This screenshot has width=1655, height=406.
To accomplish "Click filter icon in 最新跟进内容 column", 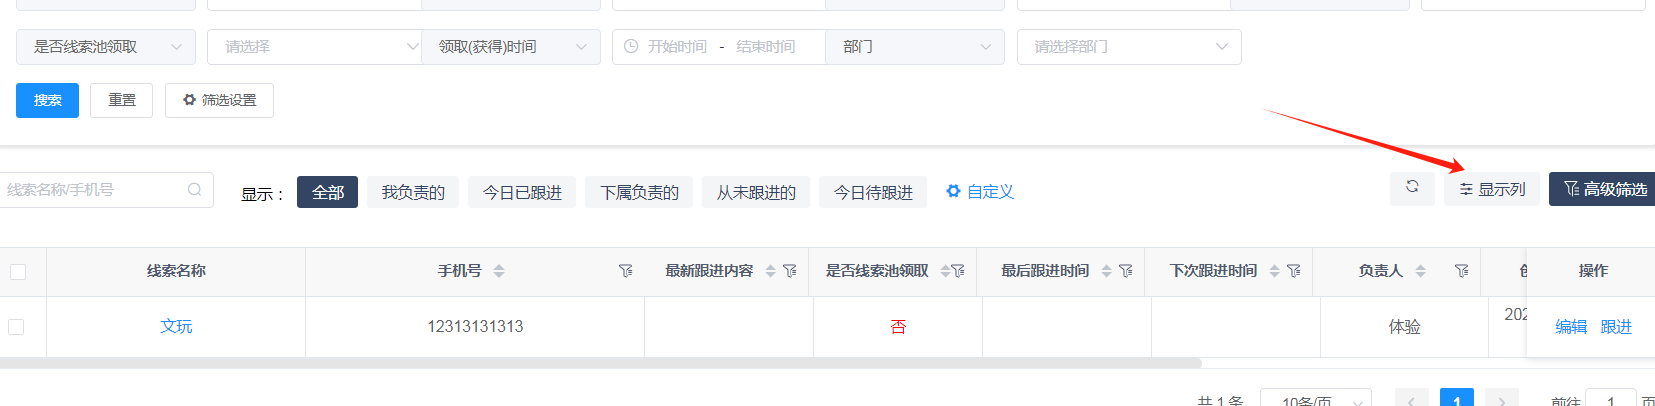I will pos(790,271).
